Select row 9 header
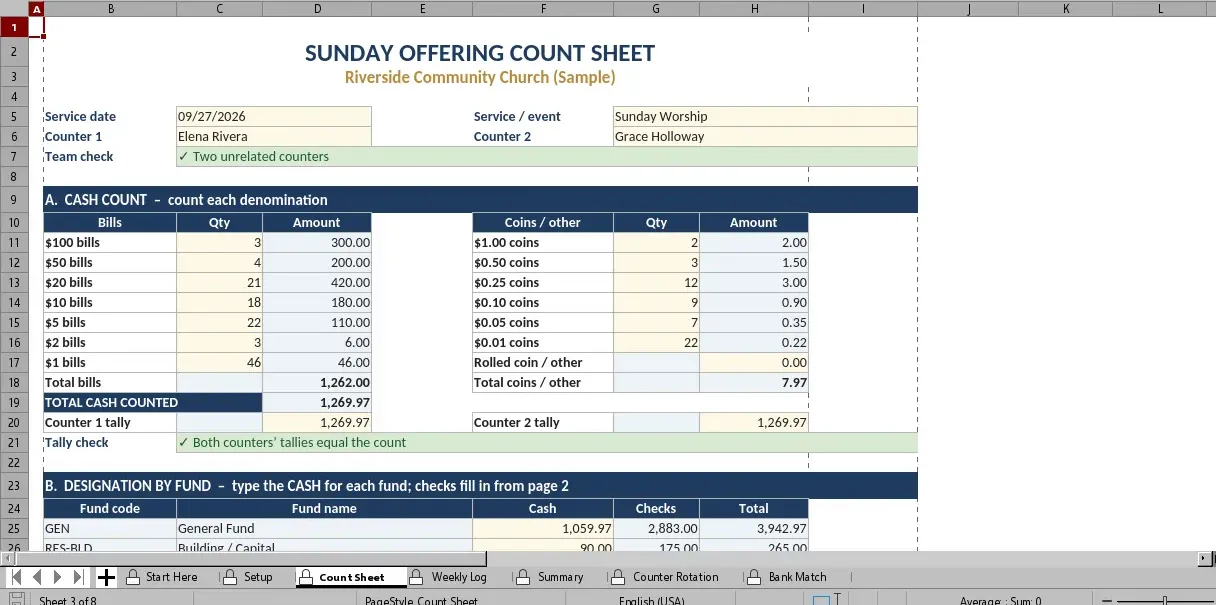The height and width of the screenshot is (605, 1216). [14, 199]
